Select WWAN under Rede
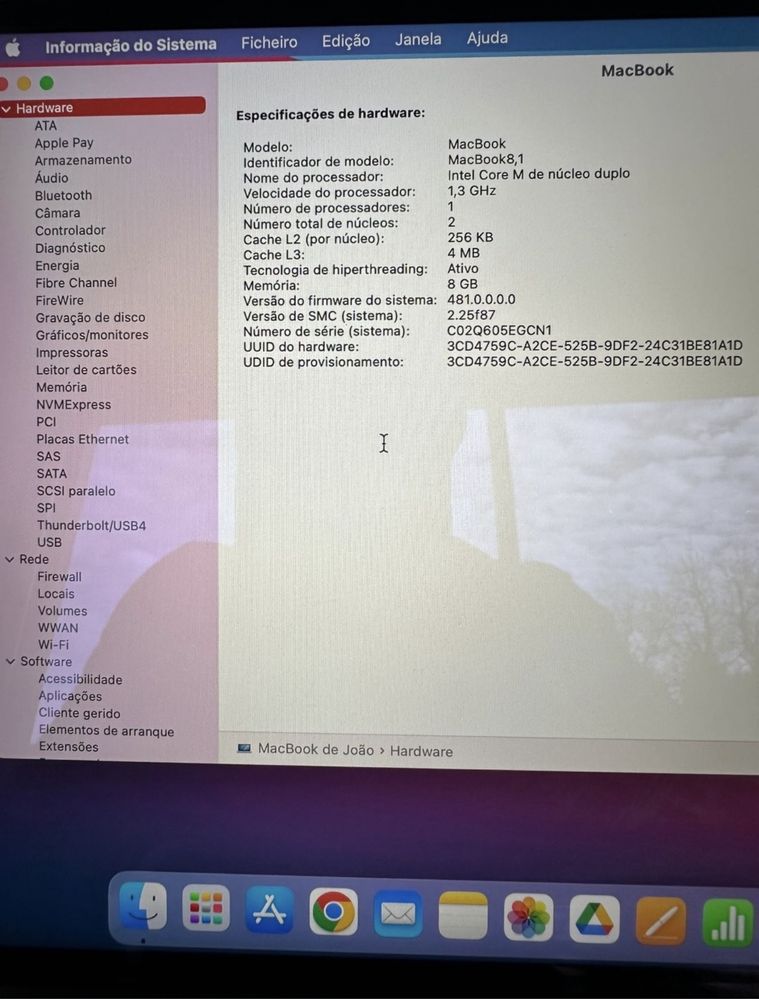Image resolution: width=759 pixels, height=999 pixels. (x=58, y=628)
